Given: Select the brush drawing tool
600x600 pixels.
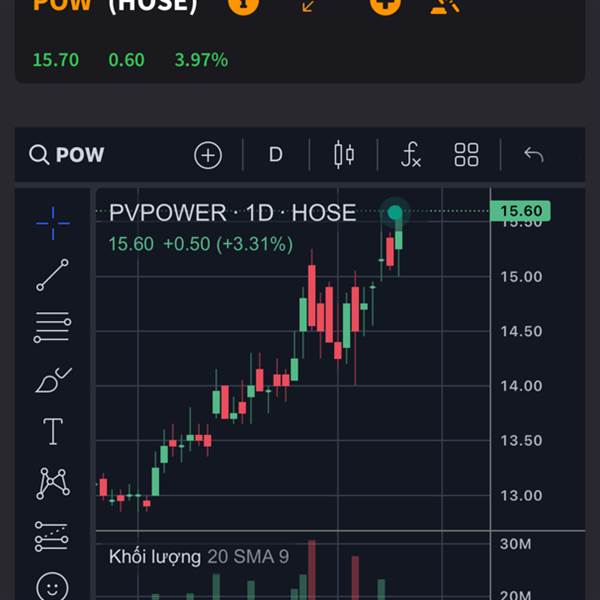Looking at the screenshot, I should [53, 380].
